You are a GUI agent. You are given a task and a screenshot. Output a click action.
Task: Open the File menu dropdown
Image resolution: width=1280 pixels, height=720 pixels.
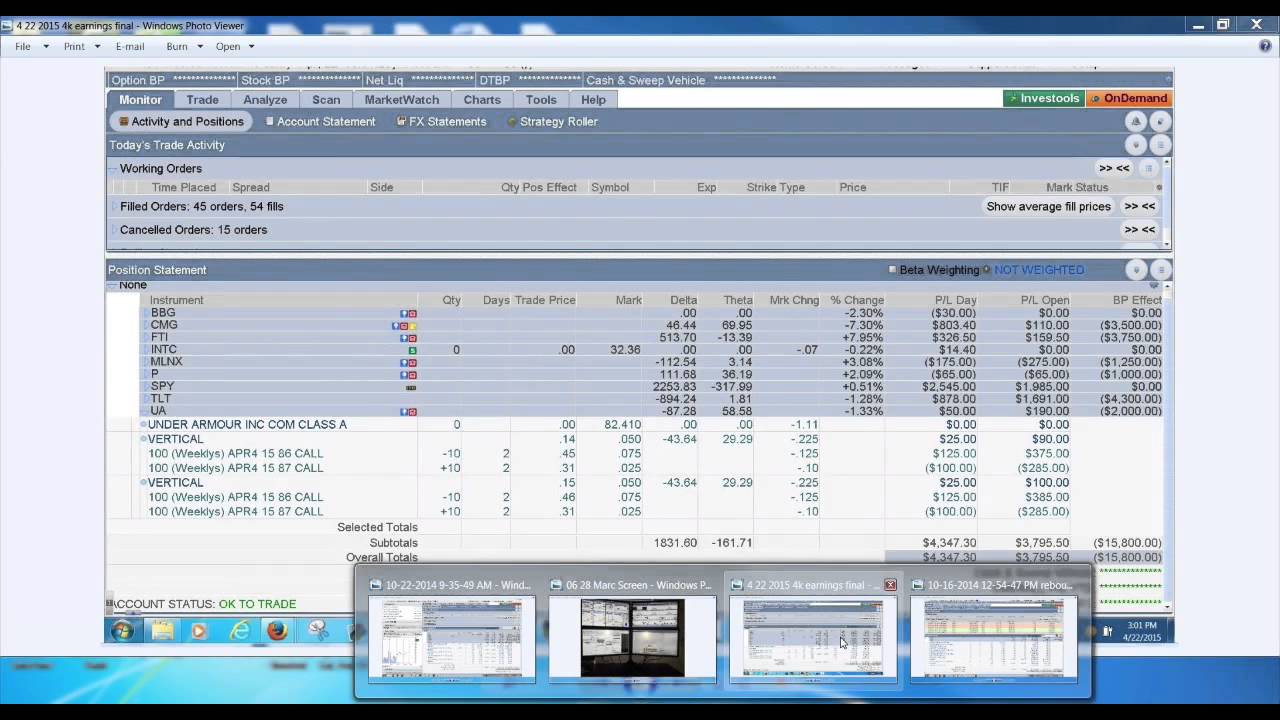[x=32, y=46]
